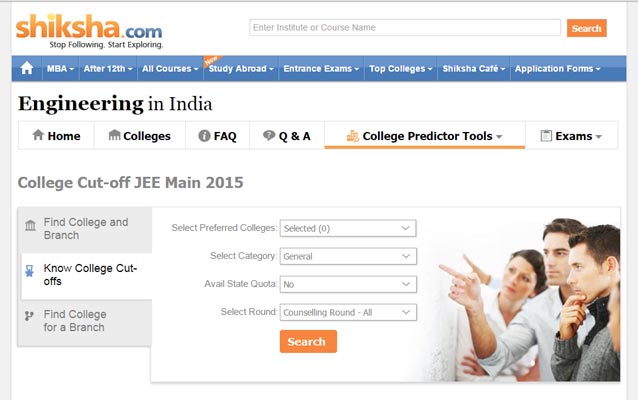This screenshot has width=638, height=400.
Task: Click the orange College Predictor Tools icon
Action: pyautogui.click(x=353, y=136)
